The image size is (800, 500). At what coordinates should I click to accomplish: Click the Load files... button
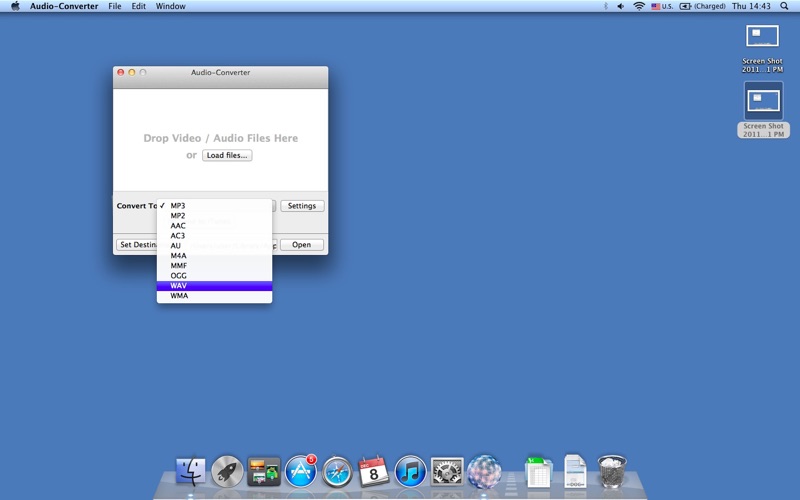[227, 155]
